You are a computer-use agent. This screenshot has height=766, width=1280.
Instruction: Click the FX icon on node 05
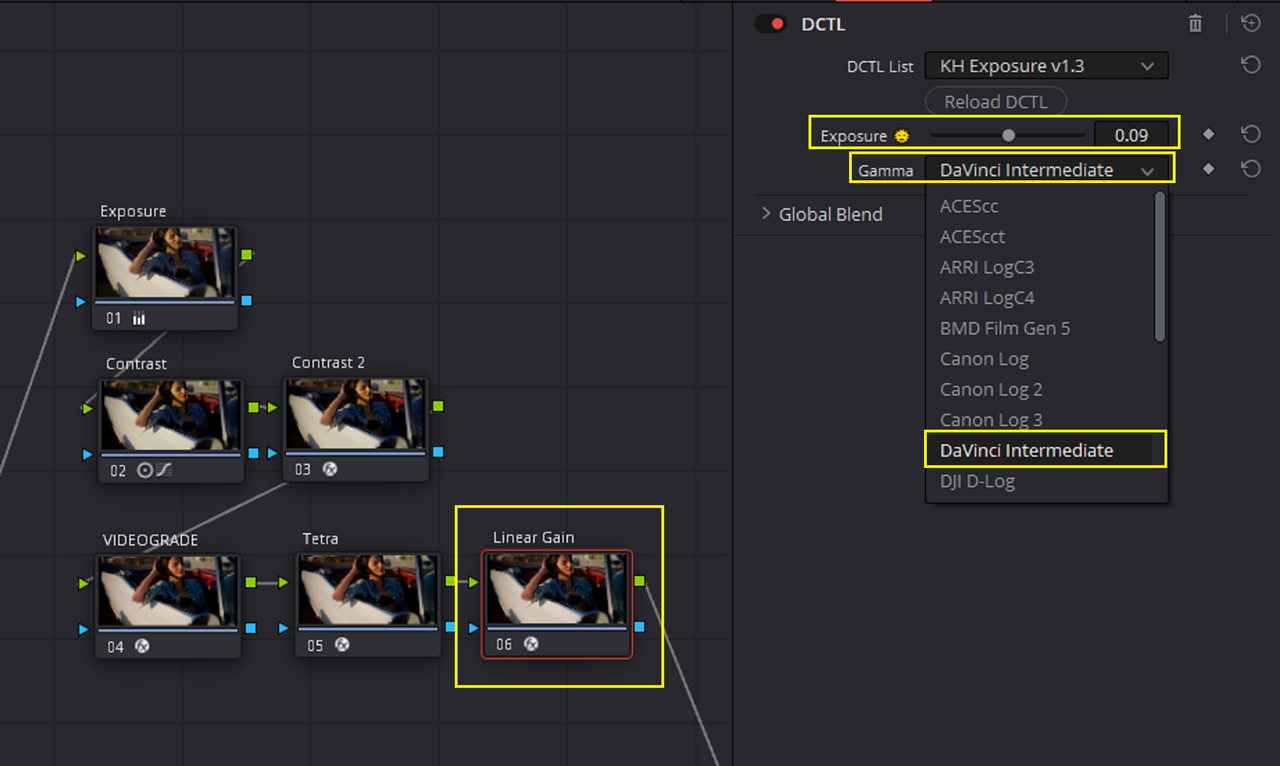(x=341, y=645)
